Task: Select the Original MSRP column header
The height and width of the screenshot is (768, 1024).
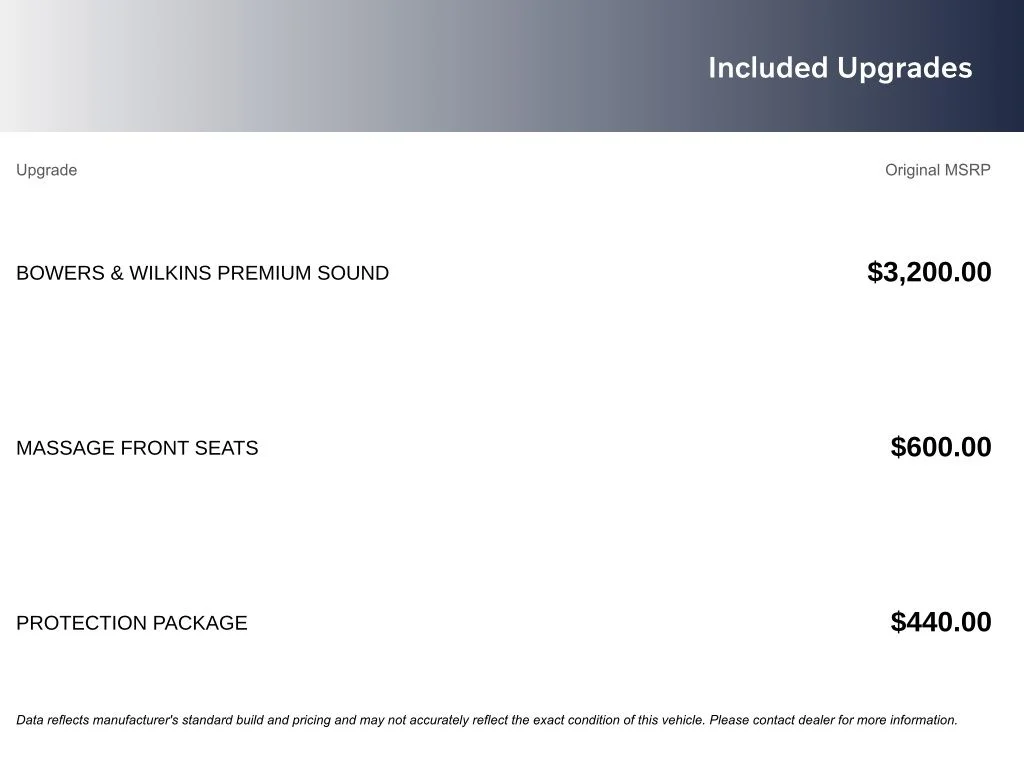Action: [x=937, y=170]
